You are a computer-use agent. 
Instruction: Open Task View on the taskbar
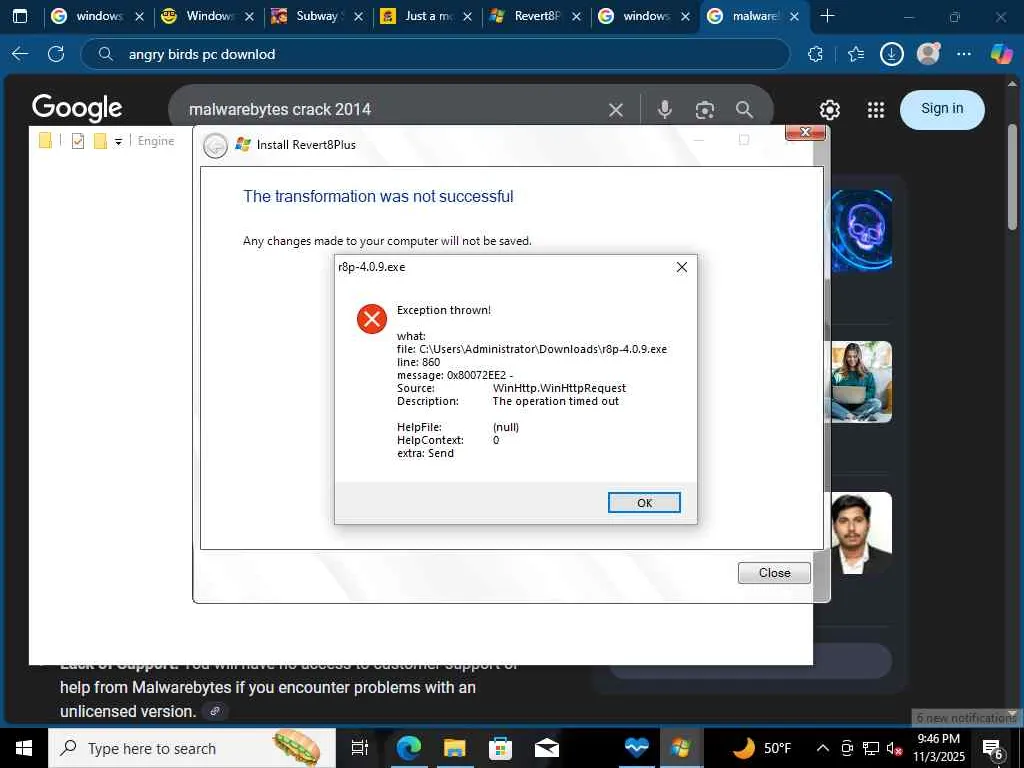point(360,748)
